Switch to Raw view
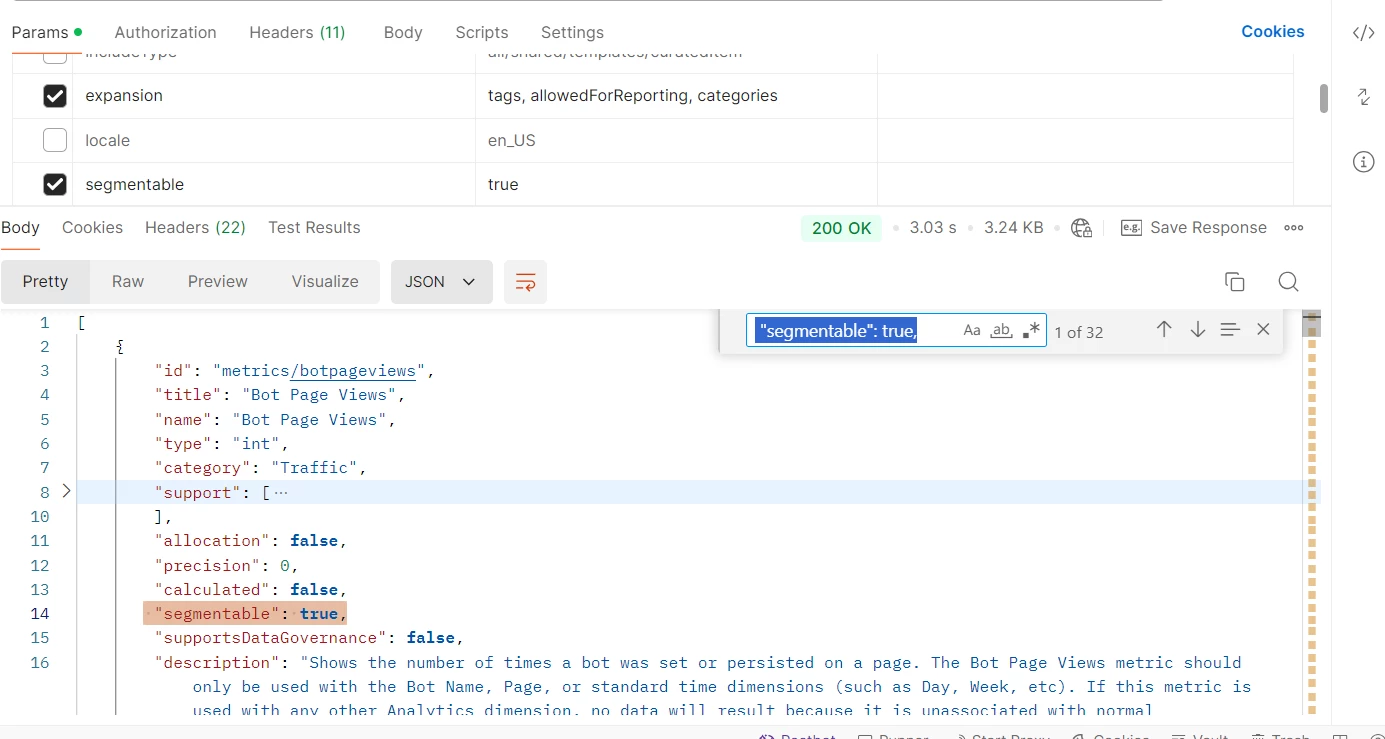This screenshot has width=1385, height=739. pyautogui.click(x=128, y=282)
